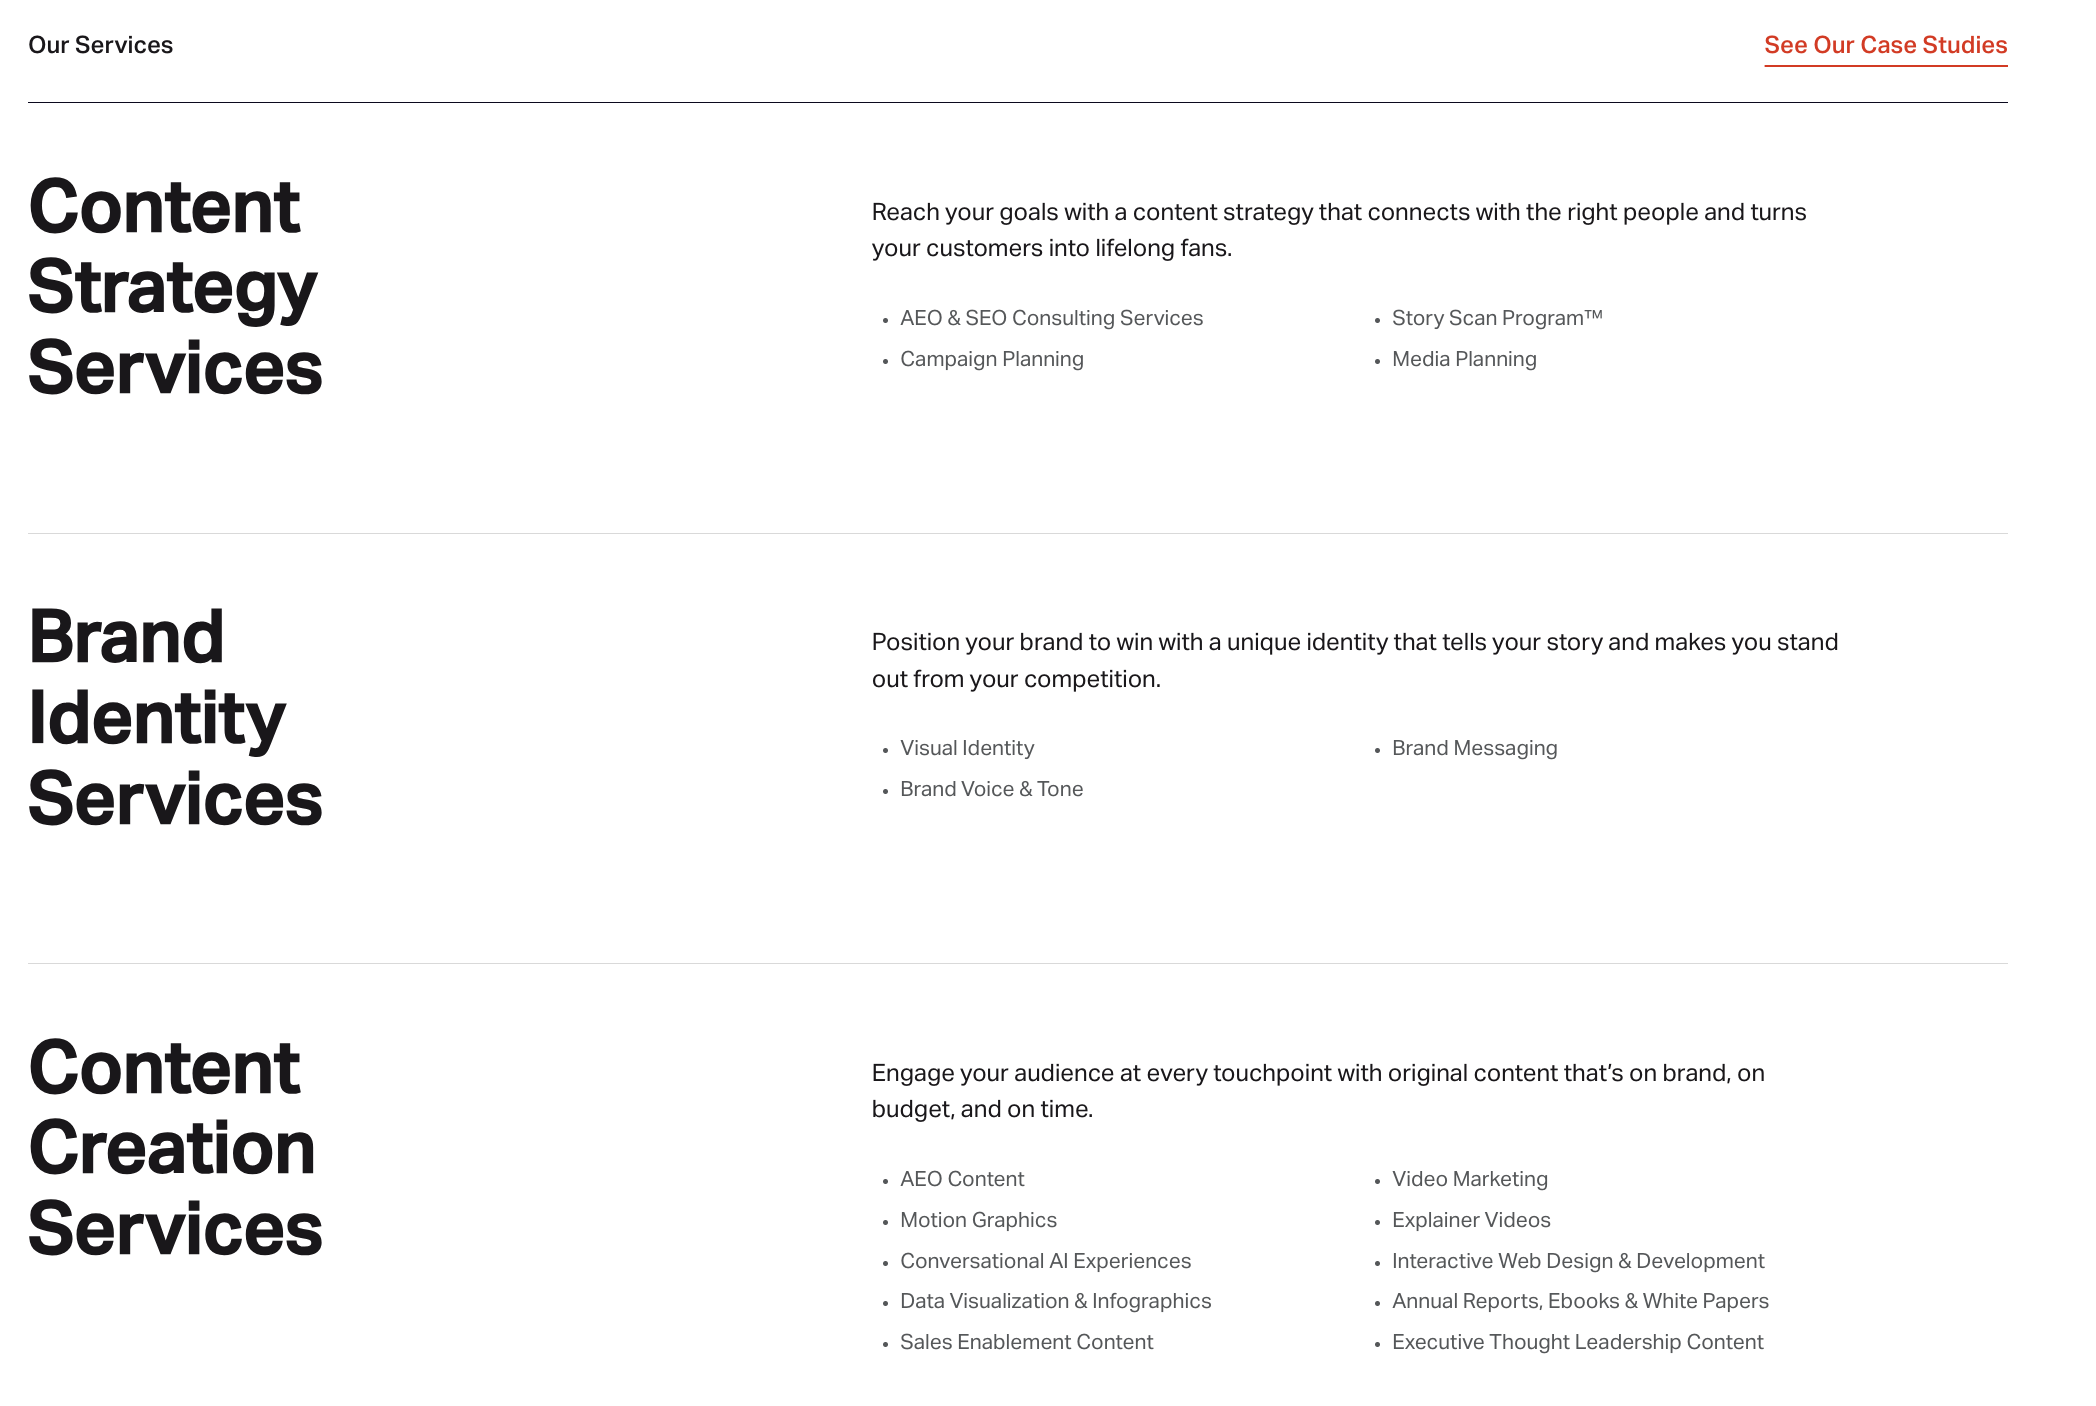Select the AEO Content link
This screenshot has width=2096, height=1406.
[961, 1179]
